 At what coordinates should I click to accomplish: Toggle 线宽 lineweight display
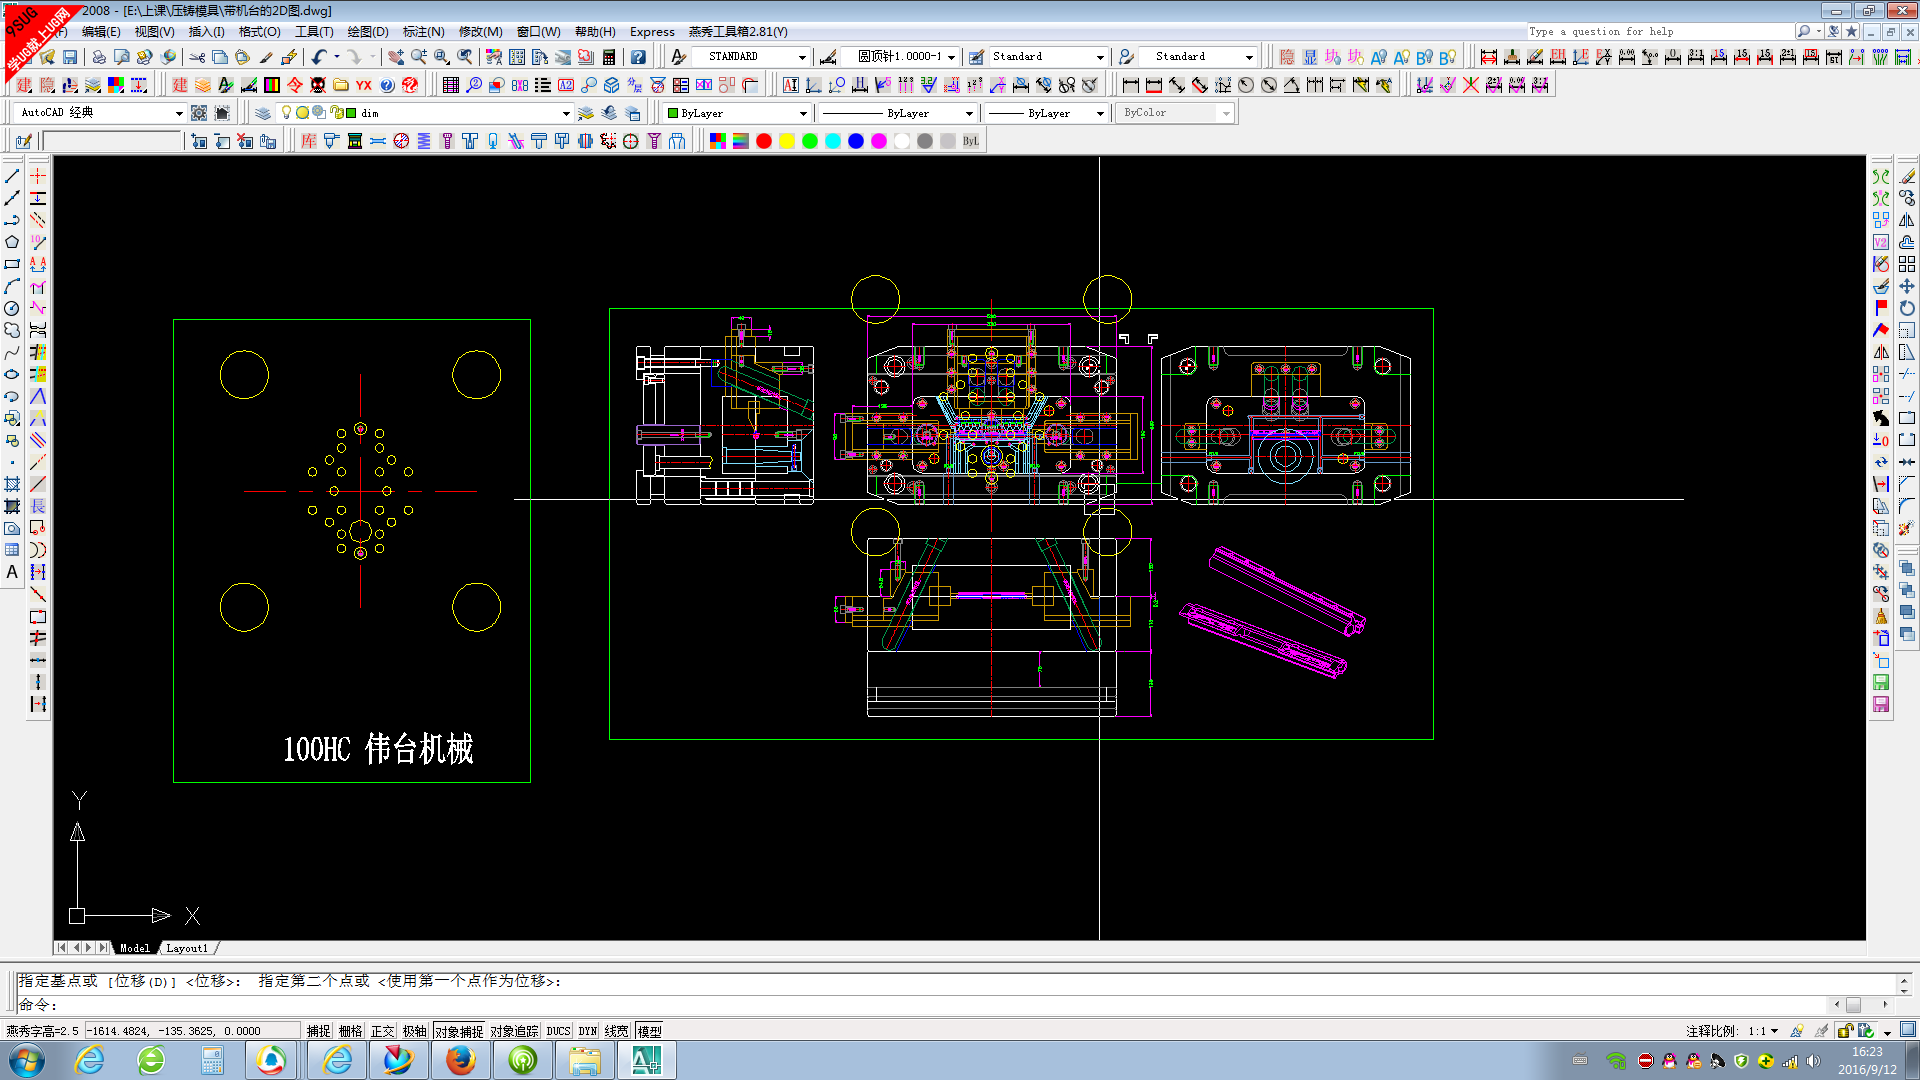point(617,1031)
